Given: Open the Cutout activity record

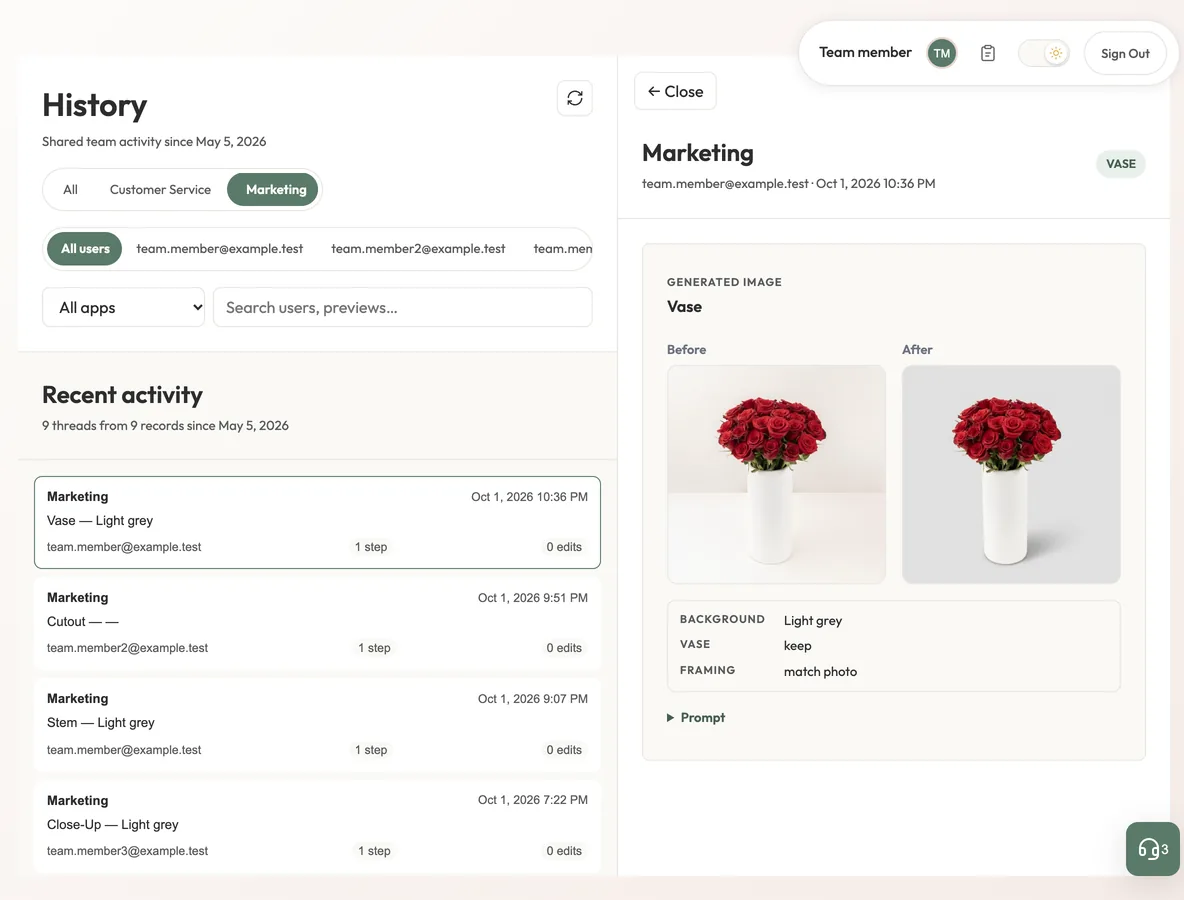Looking at the screenshot, I should [317, 624].
